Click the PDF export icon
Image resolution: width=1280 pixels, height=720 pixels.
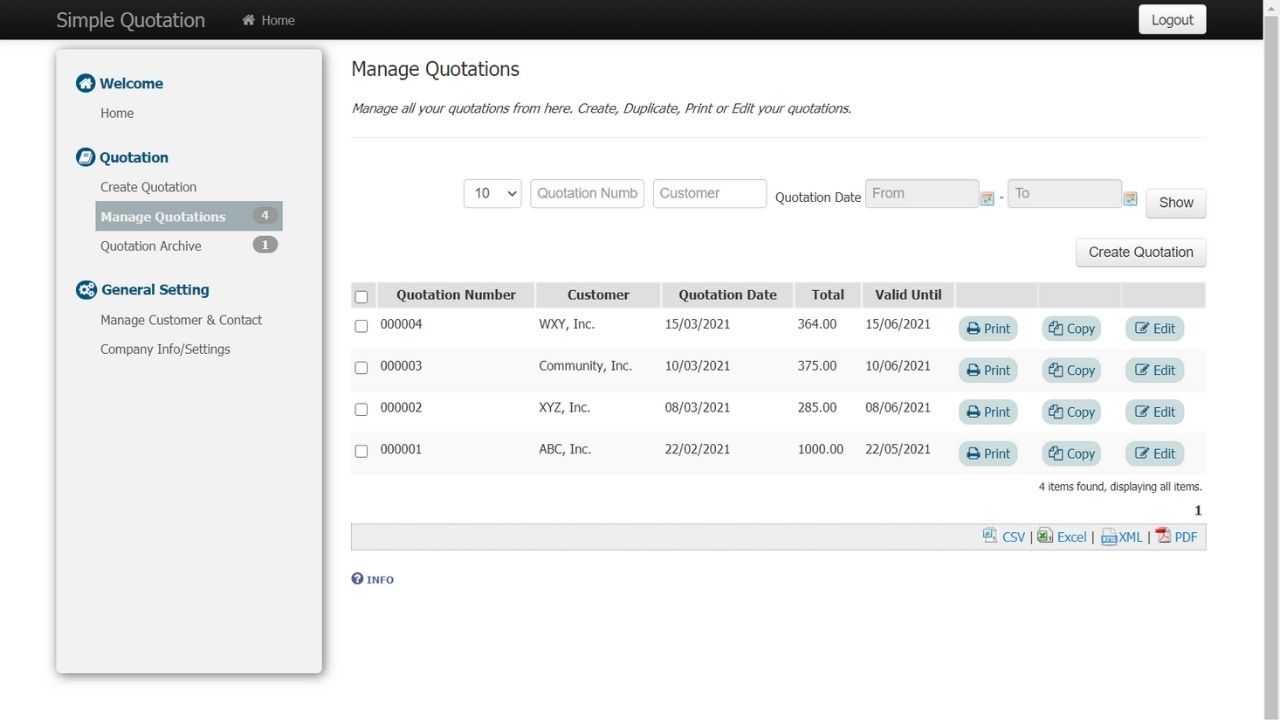click(1163, 536)
